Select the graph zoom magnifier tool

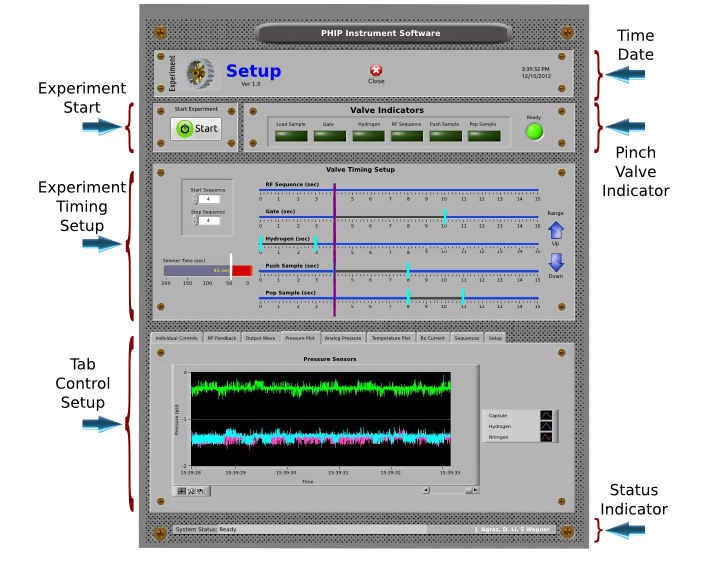pos(191,491)
